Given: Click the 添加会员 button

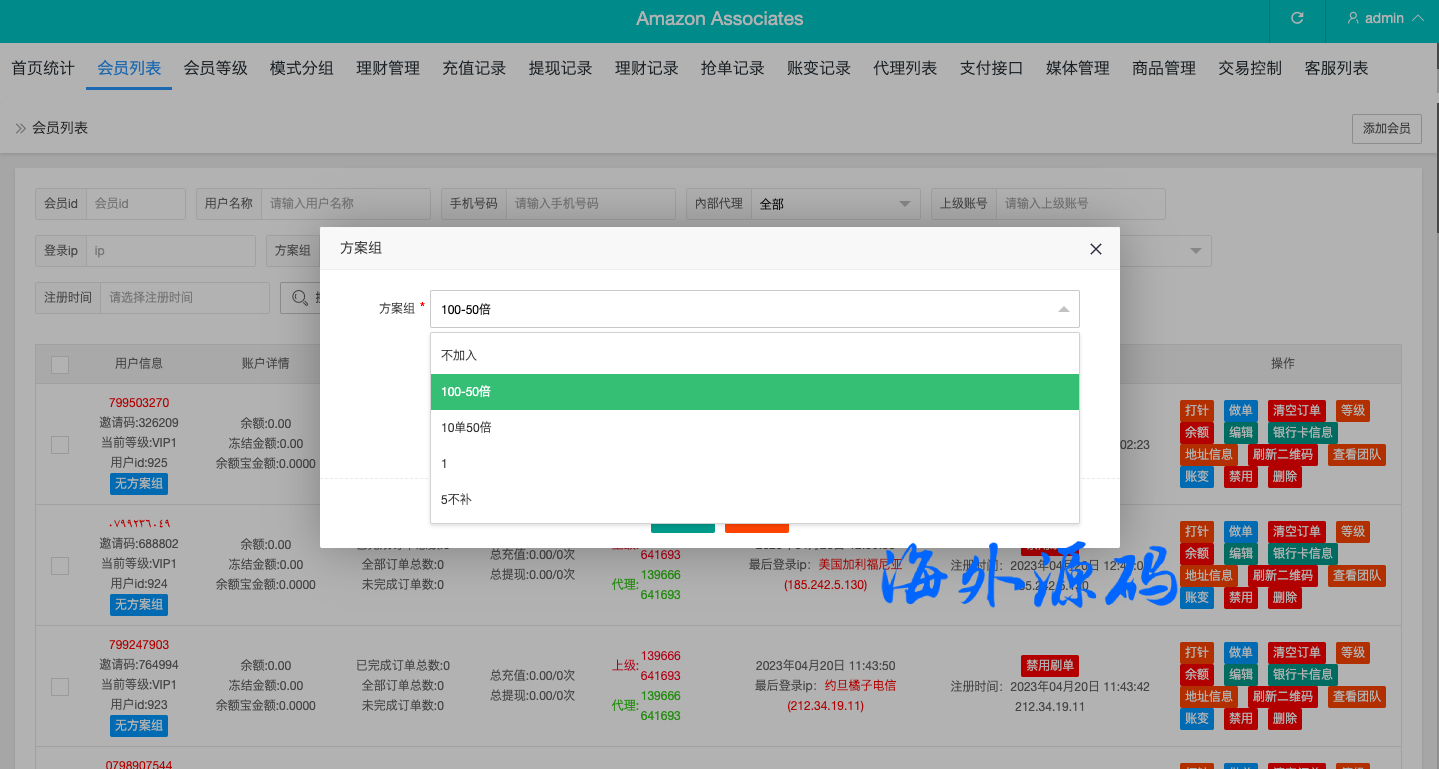Looking at the screenshot, I should [x=1386, y=128].
